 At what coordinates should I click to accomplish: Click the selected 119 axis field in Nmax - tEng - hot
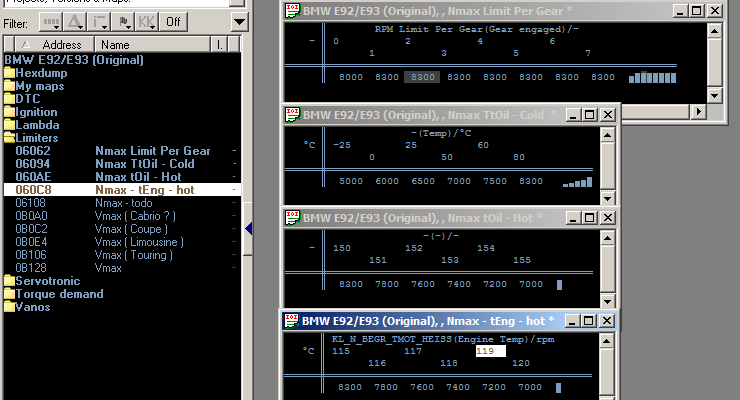point(490,351)
